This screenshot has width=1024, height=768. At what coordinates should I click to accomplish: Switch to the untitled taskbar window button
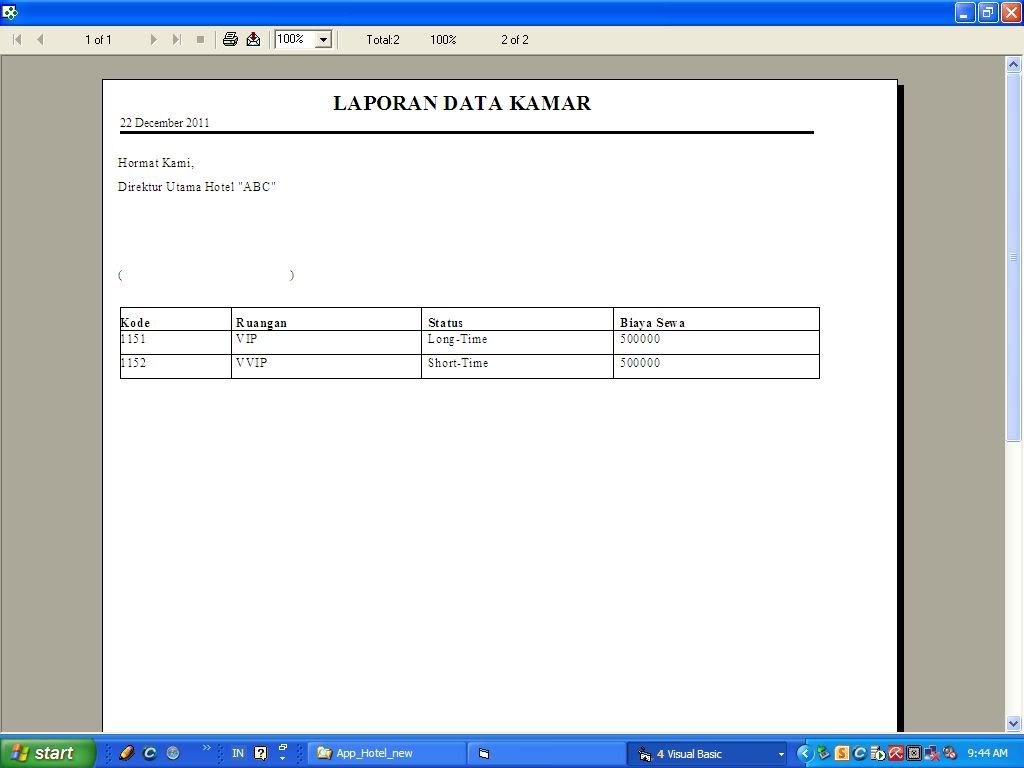click(547, 753)
